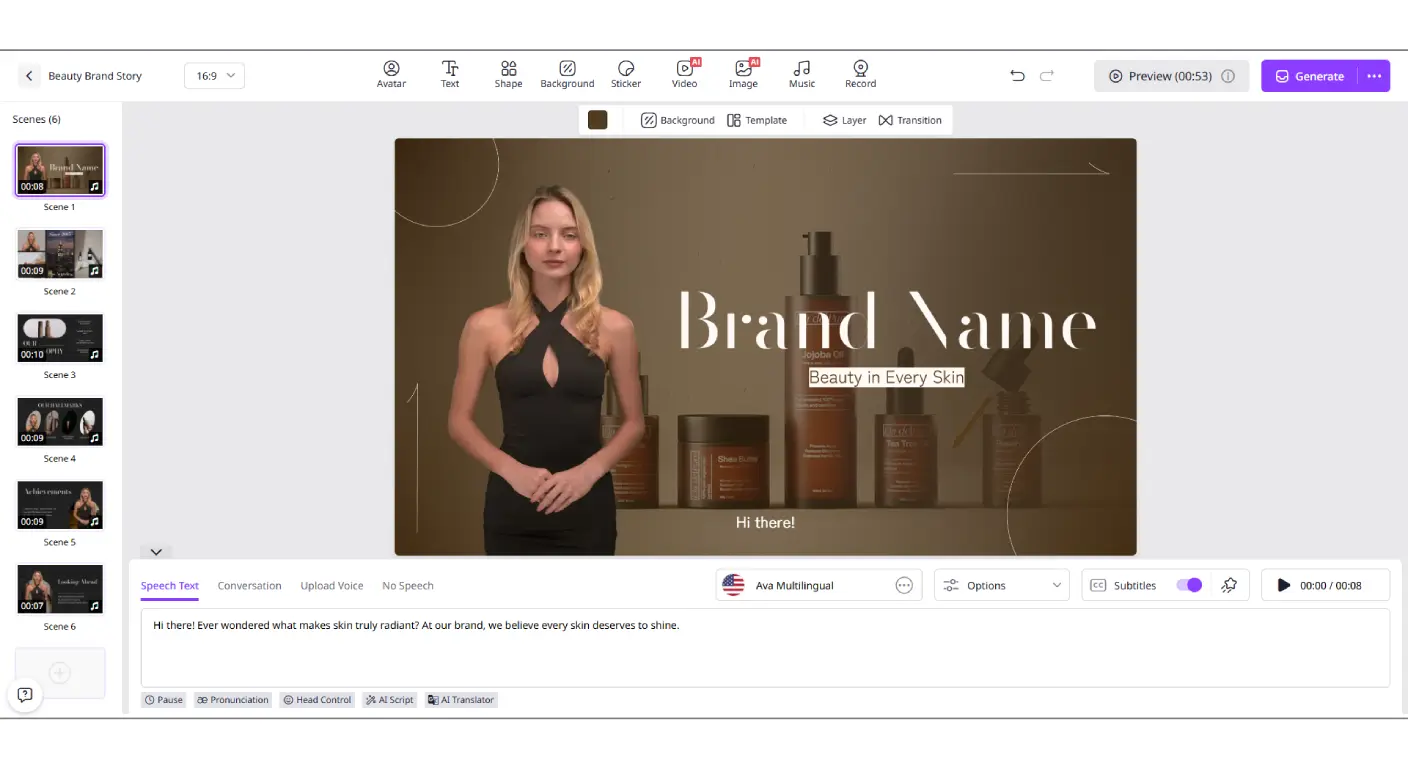Switch to the Upload Voice tab
Screen dimensions: 1408x768
(x=331, y=586)
